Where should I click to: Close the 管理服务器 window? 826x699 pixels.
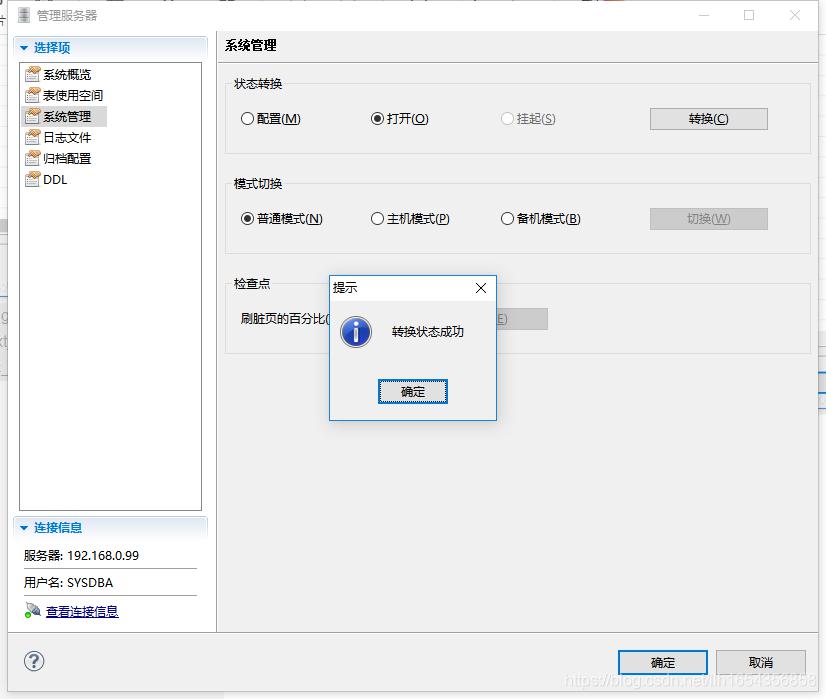click(x=795, y=15)
